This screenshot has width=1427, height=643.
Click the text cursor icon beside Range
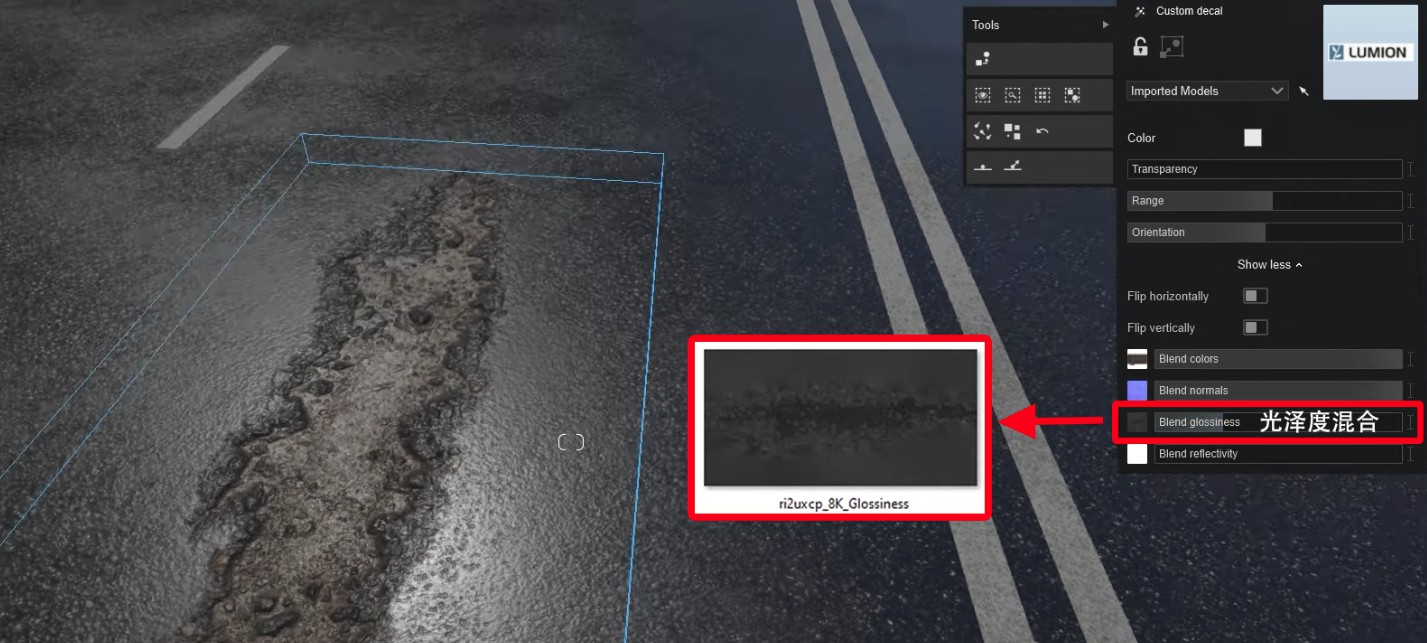click(x=1411, y=201)
